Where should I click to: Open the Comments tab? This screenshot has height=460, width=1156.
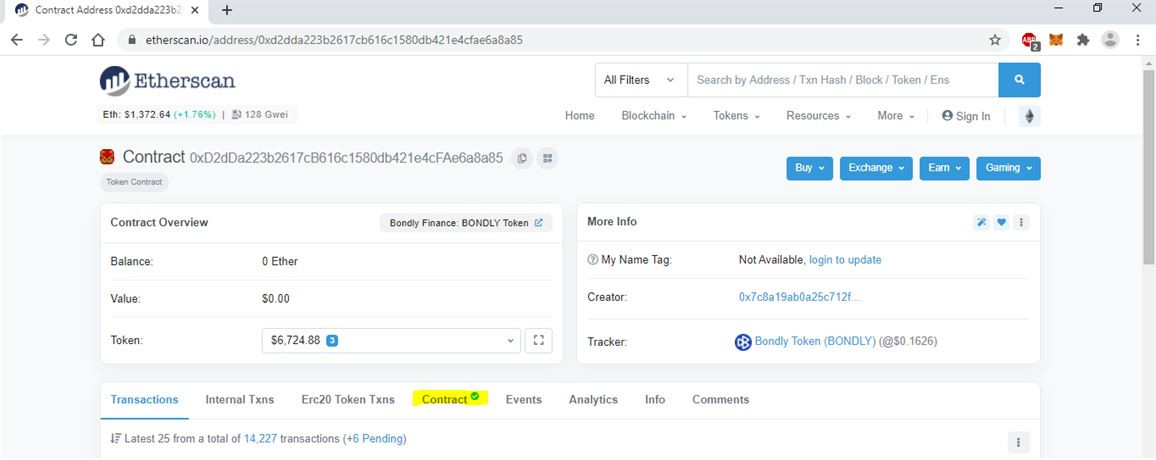(720, 400)
